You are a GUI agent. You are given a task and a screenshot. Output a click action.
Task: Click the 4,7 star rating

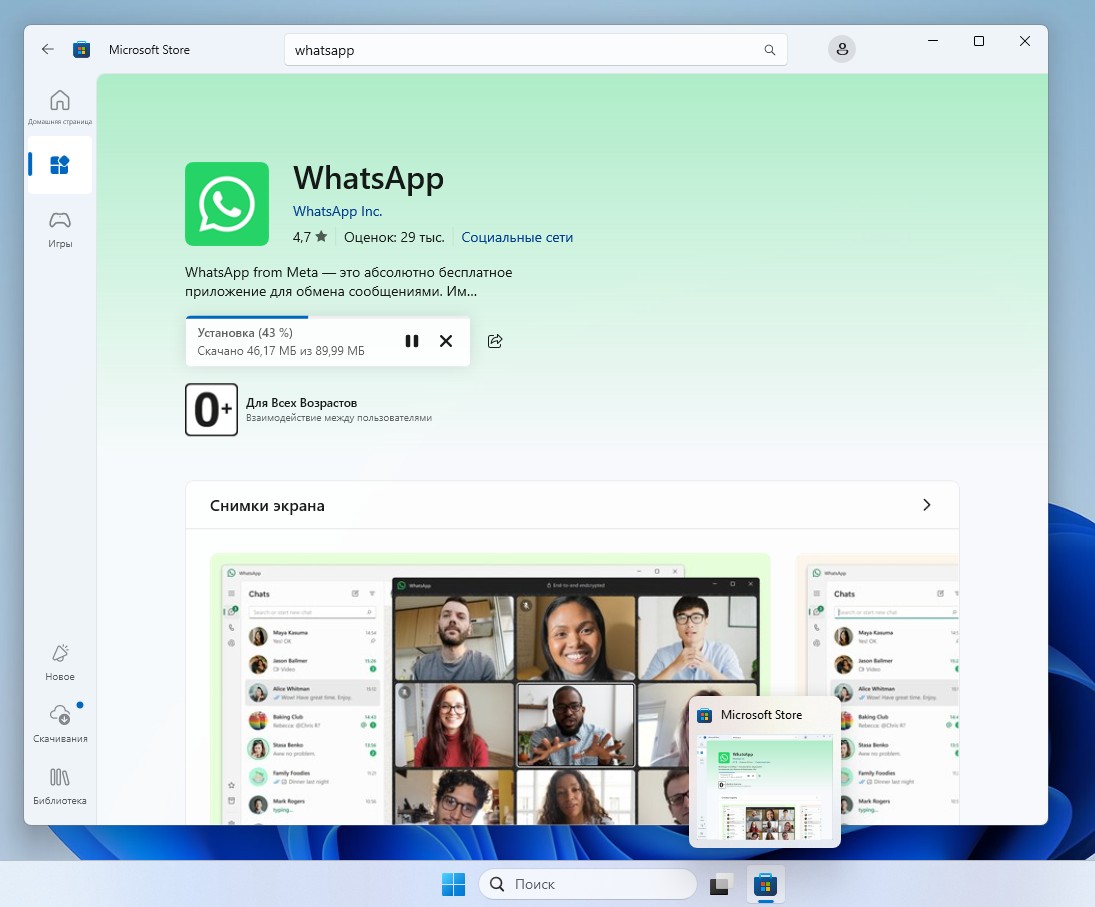[309, 237]
